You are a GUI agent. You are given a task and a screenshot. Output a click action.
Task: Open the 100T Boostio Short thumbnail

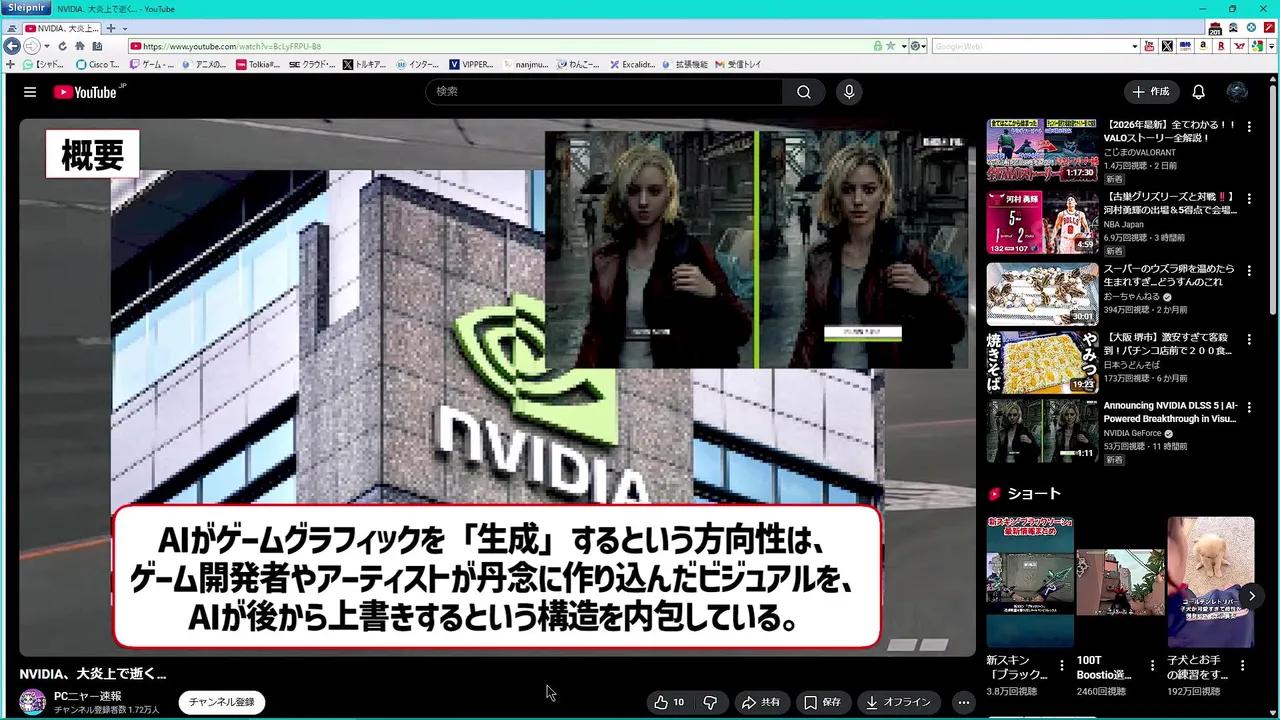coord(1120,582)
